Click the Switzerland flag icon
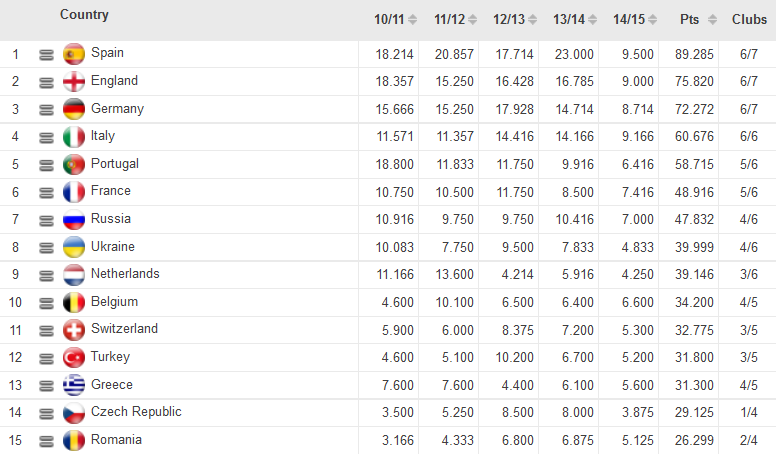776x454 pixels. coord(74,330)
